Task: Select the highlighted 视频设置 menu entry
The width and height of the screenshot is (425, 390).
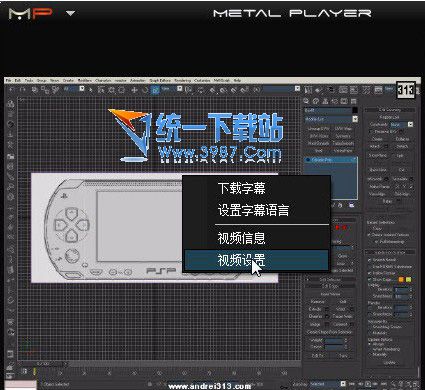Action: [x=256, y=260]
